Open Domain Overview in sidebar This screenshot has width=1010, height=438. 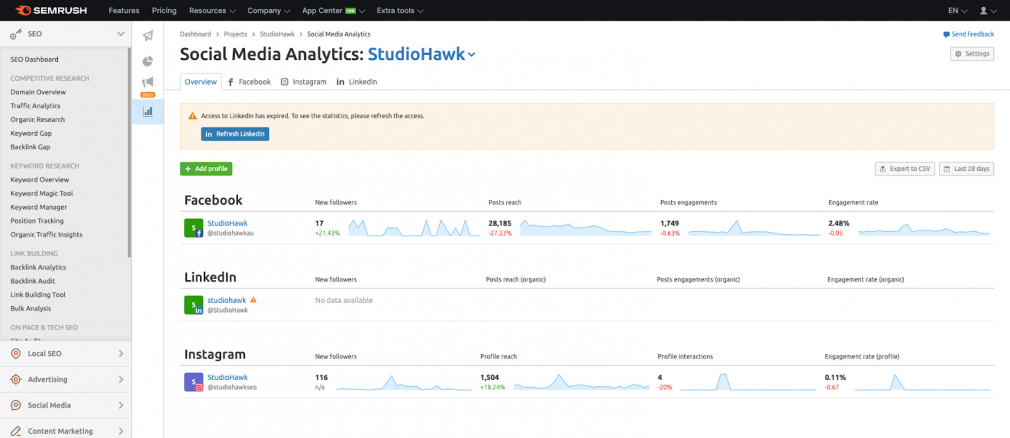tap(38, 92)
